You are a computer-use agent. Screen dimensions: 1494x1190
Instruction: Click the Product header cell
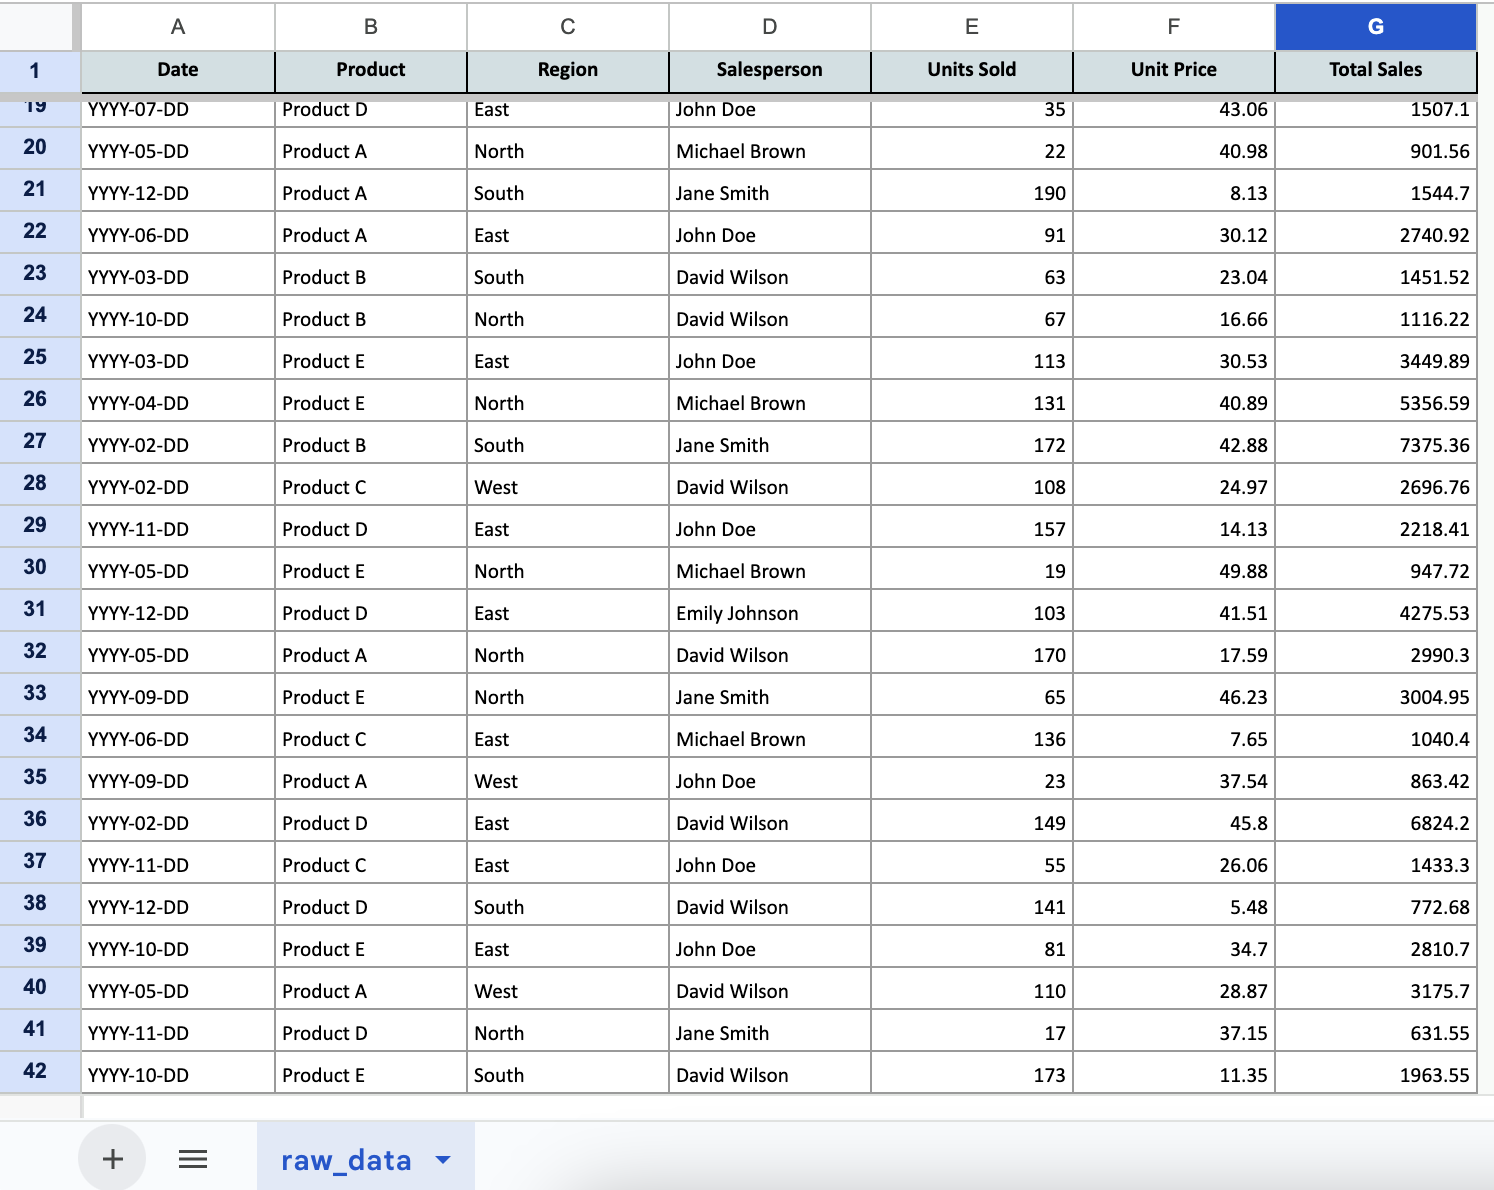point(371,70)
